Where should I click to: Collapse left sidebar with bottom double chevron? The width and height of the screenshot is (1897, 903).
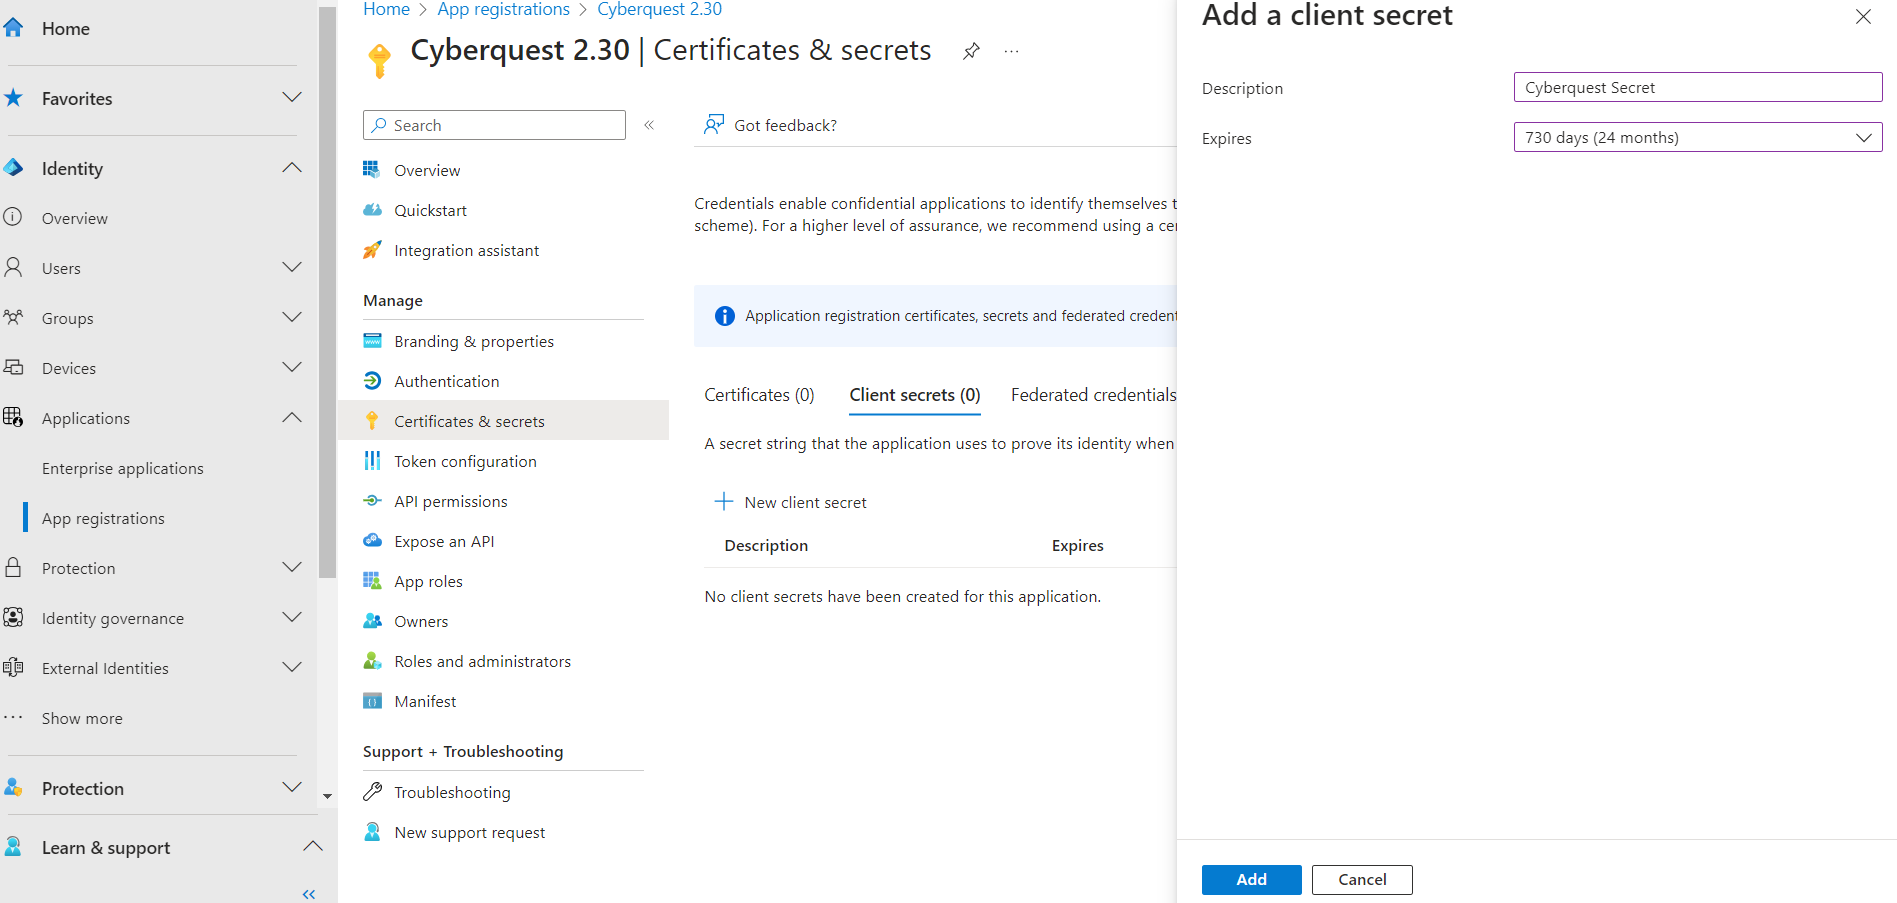pyautogui.click(x=309, y=894)
